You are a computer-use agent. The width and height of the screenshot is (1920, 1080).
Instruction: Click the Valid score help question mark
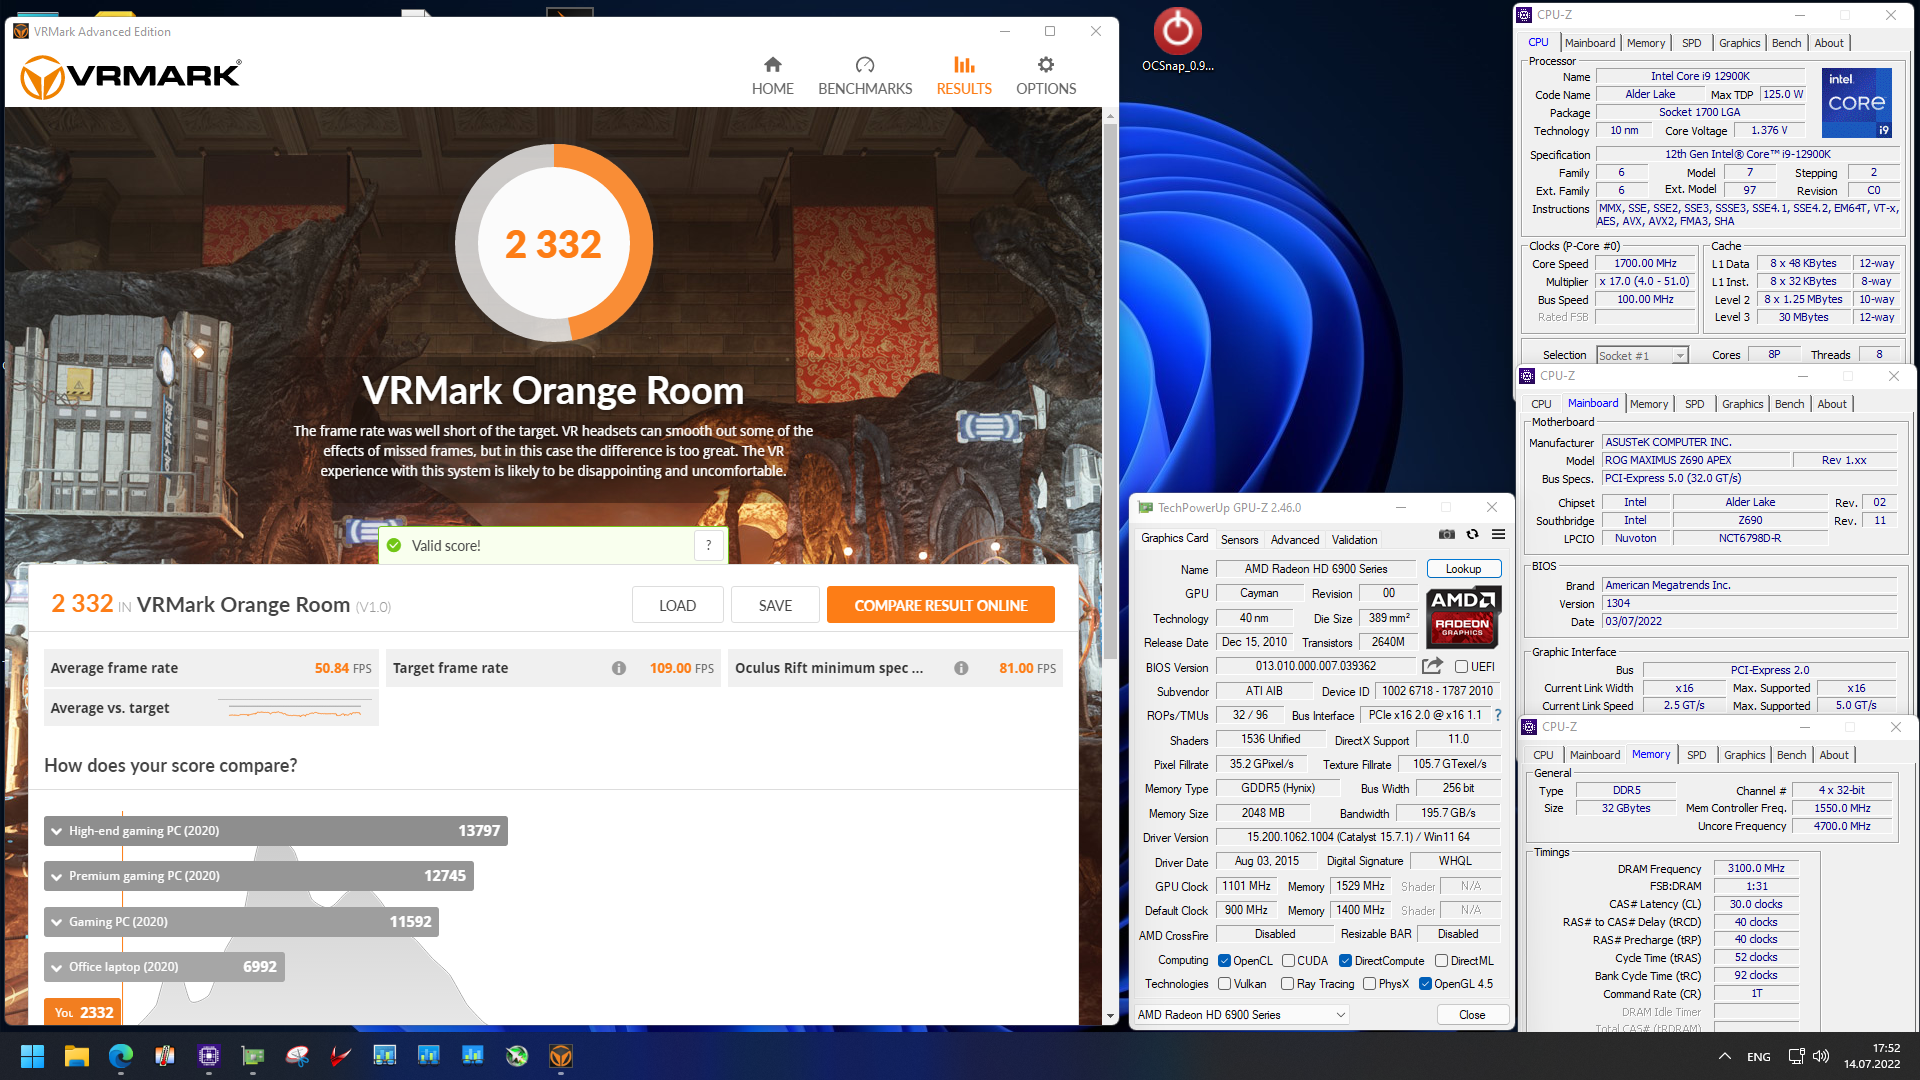tap(709, 545)
